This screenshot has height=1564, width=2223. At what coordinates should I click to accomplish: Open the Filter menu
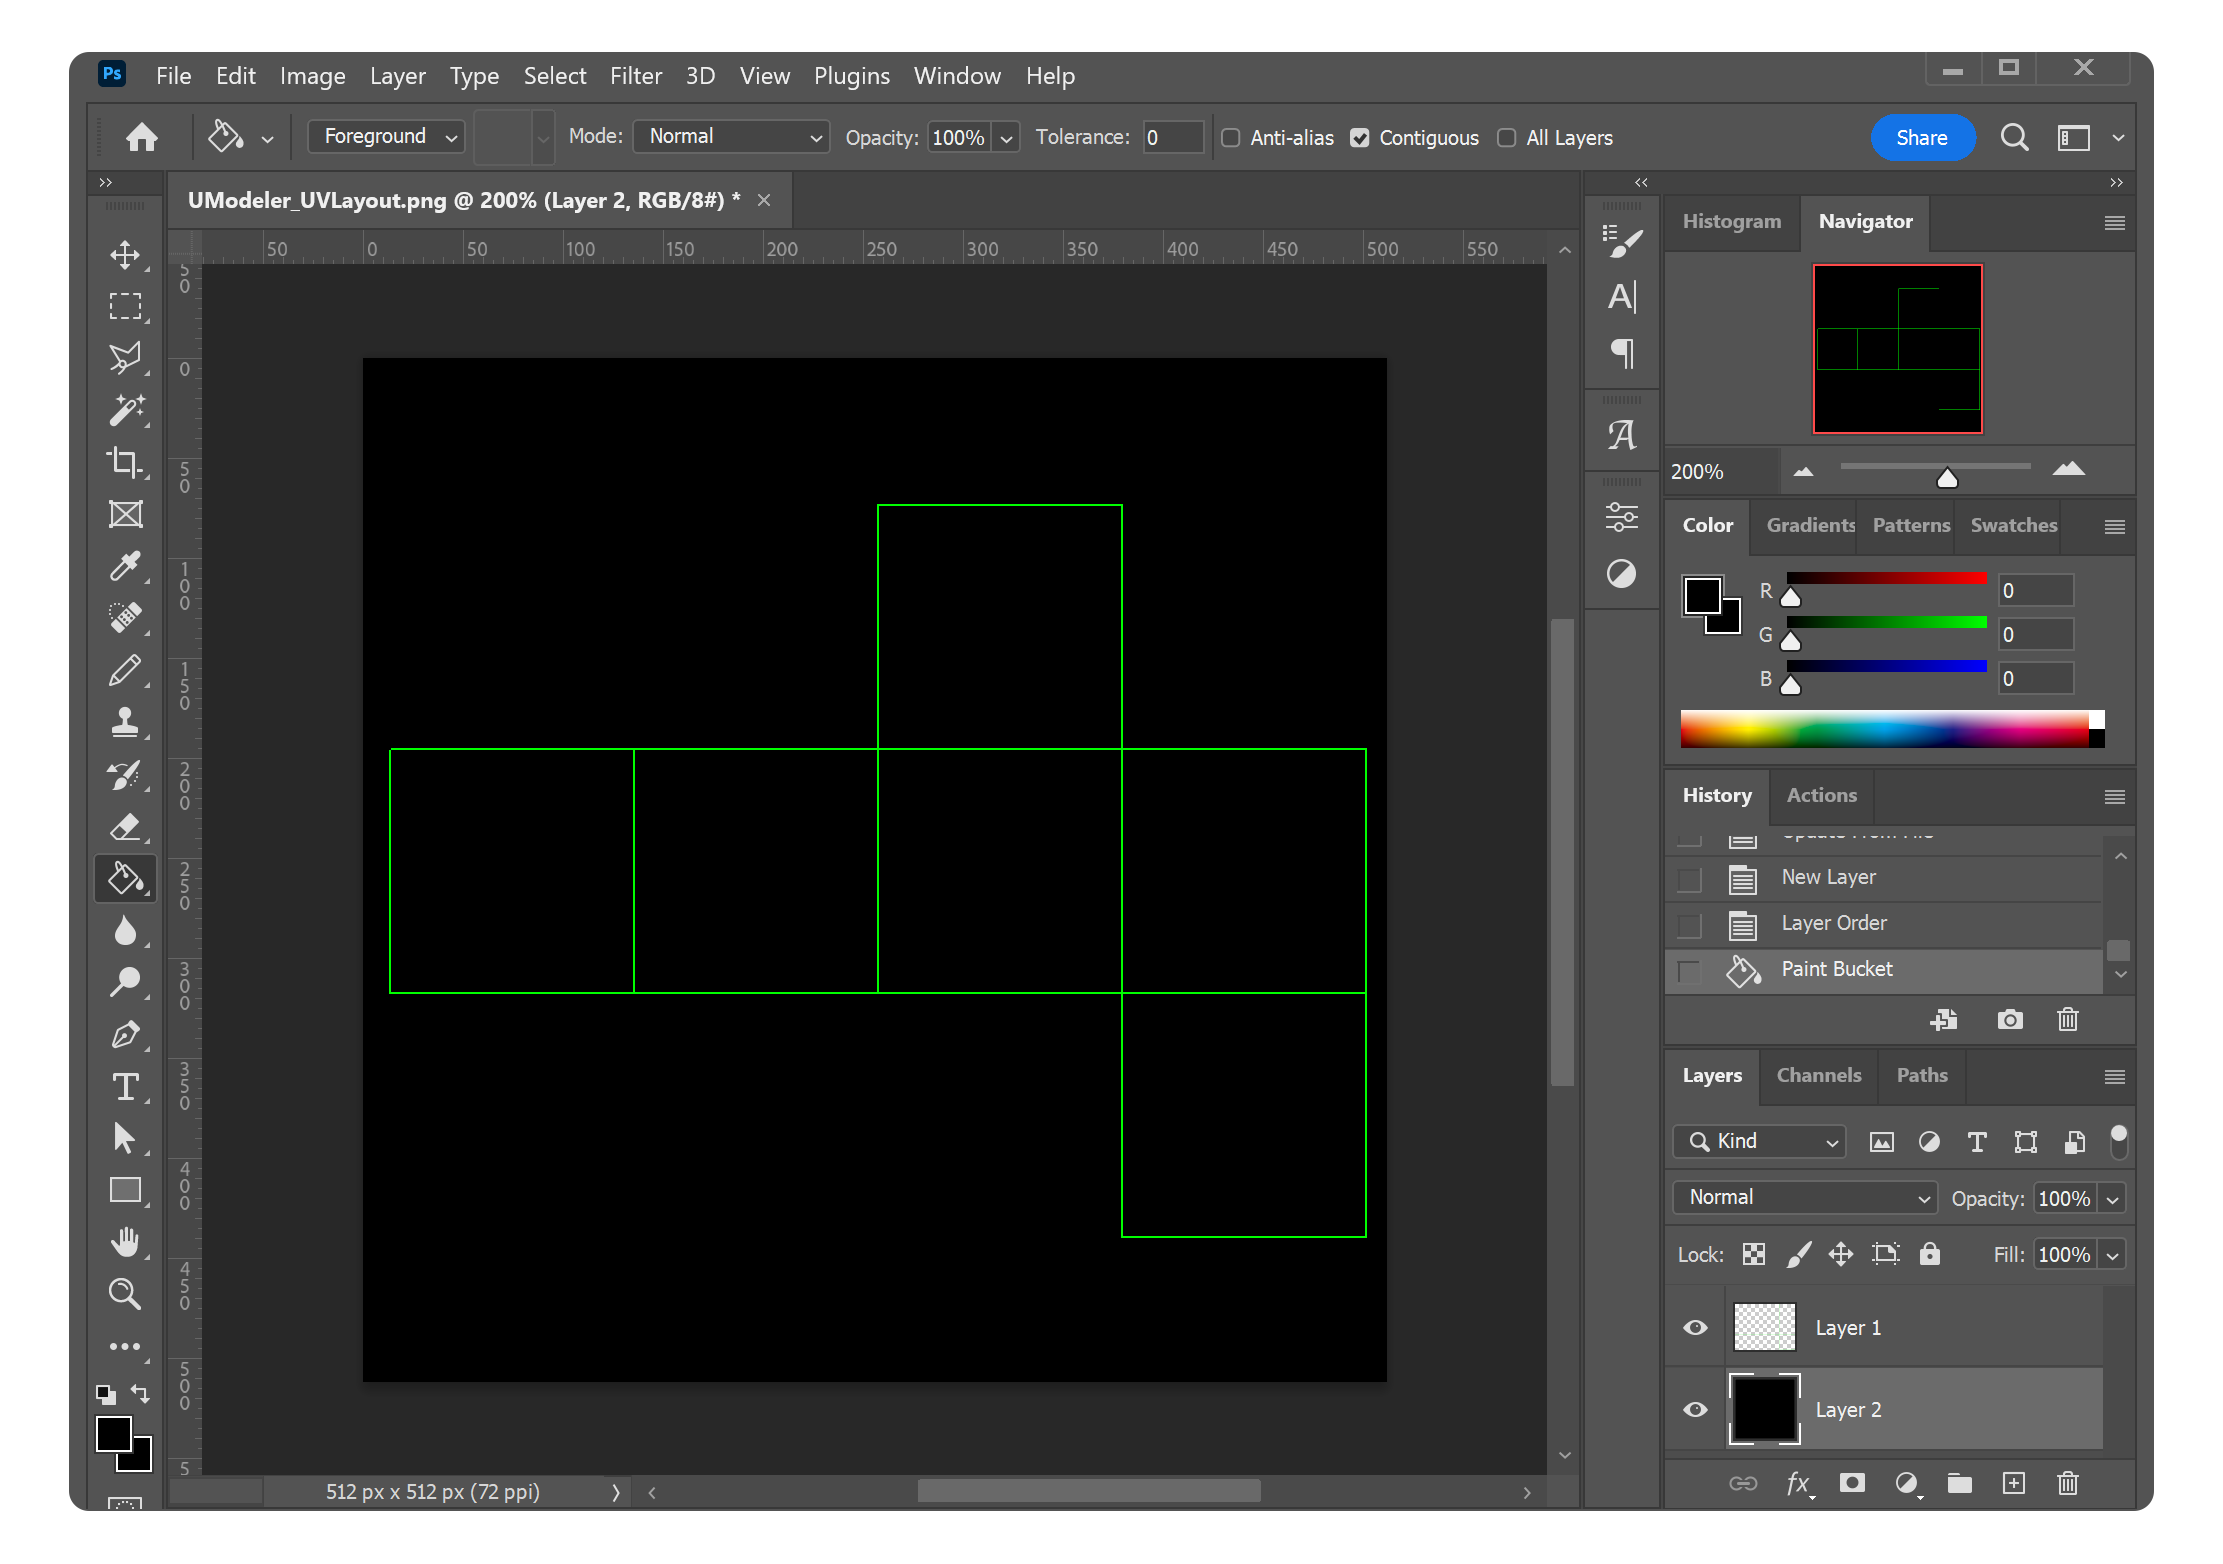point(636,76)
